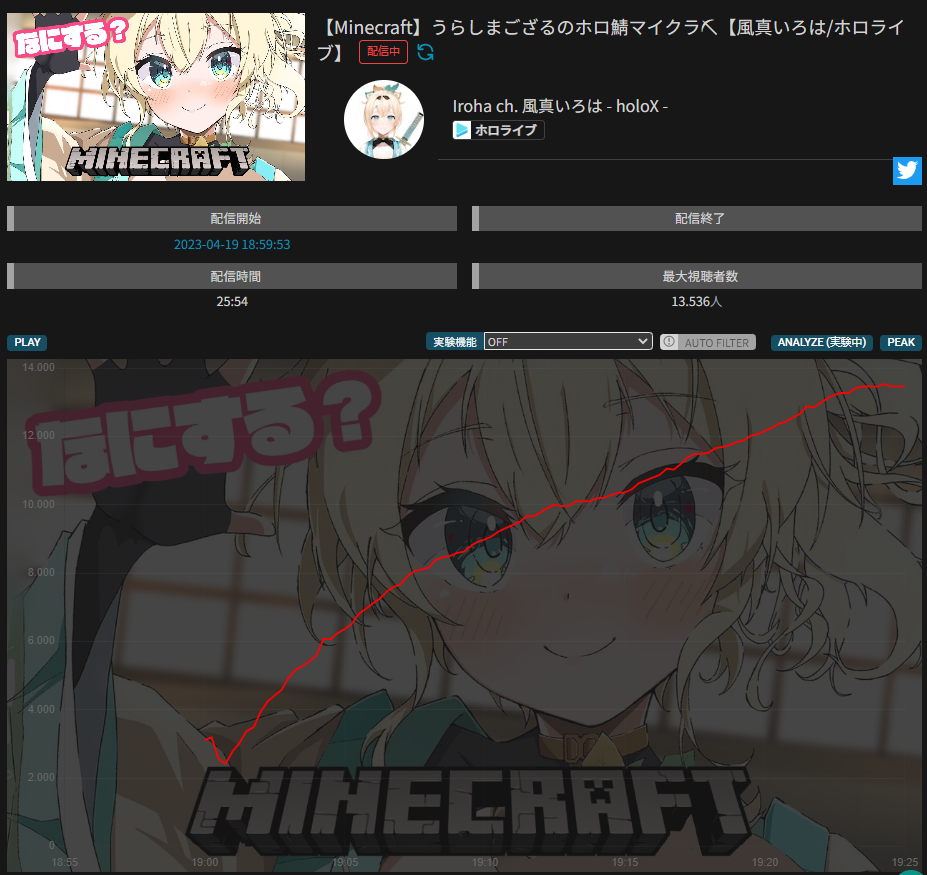
Task: Click the 18:55 time axis label
Action: [64, 862]
